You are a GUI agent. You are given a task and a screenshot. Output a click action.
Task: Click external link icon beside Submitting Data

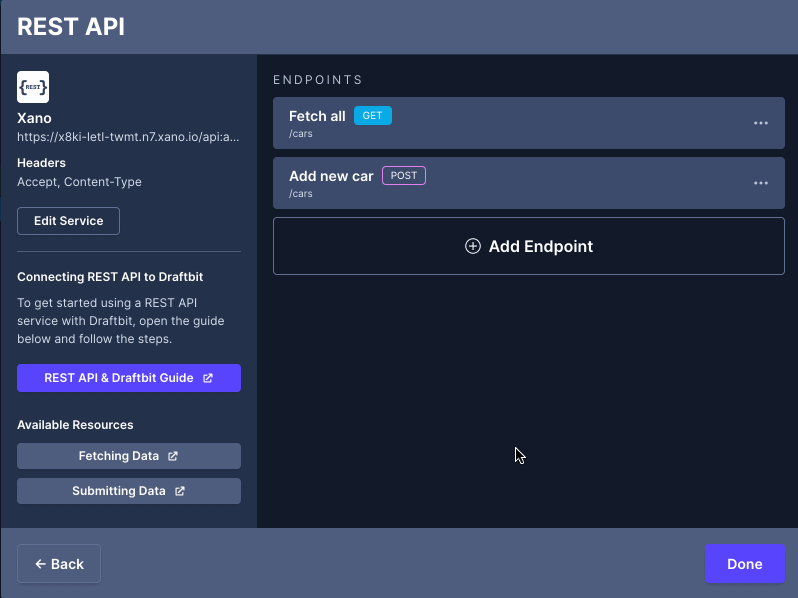[180, 491]
